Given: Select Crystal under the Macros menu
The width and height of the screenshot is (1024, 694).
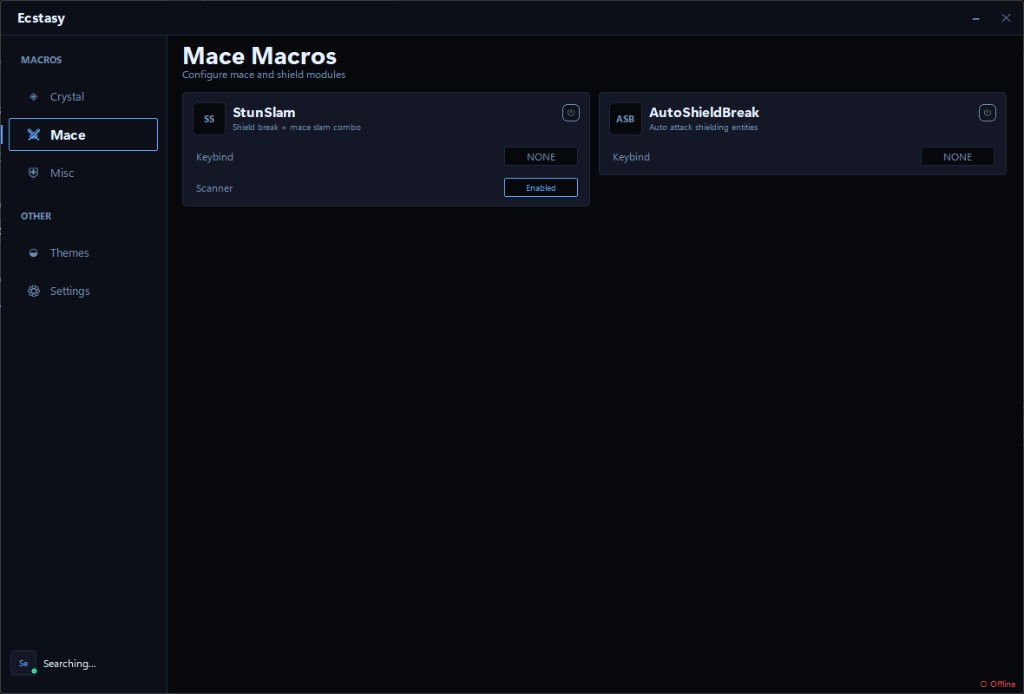Looking at the screenshot, I should (65, 96).
